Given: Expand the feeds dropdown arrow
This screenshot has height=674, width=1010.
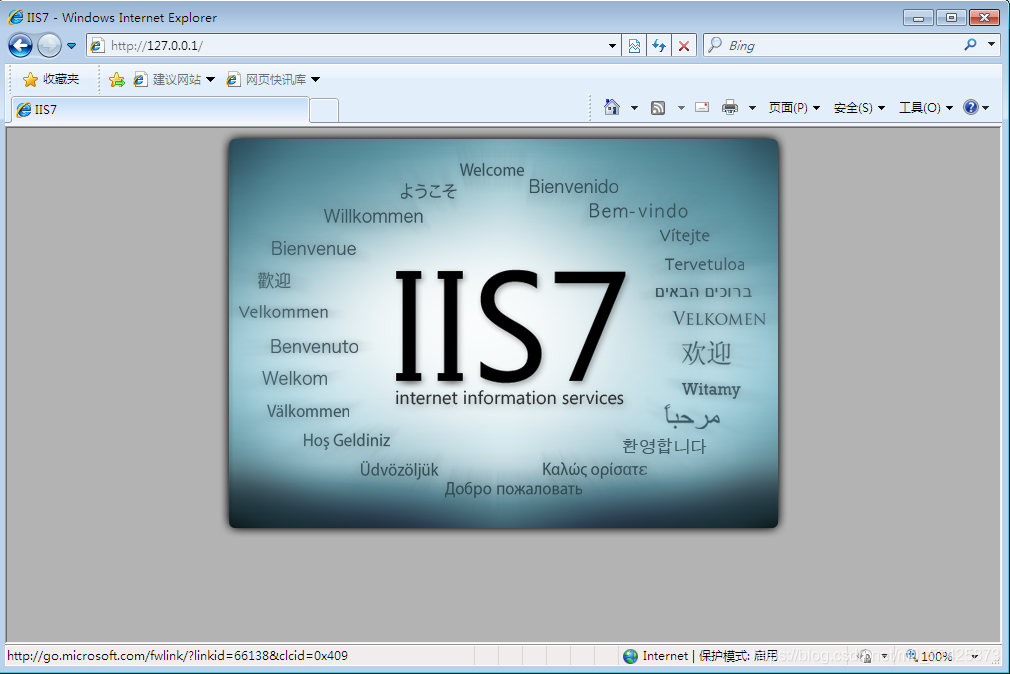Looking at the screenshot, I should click(681, 108).
